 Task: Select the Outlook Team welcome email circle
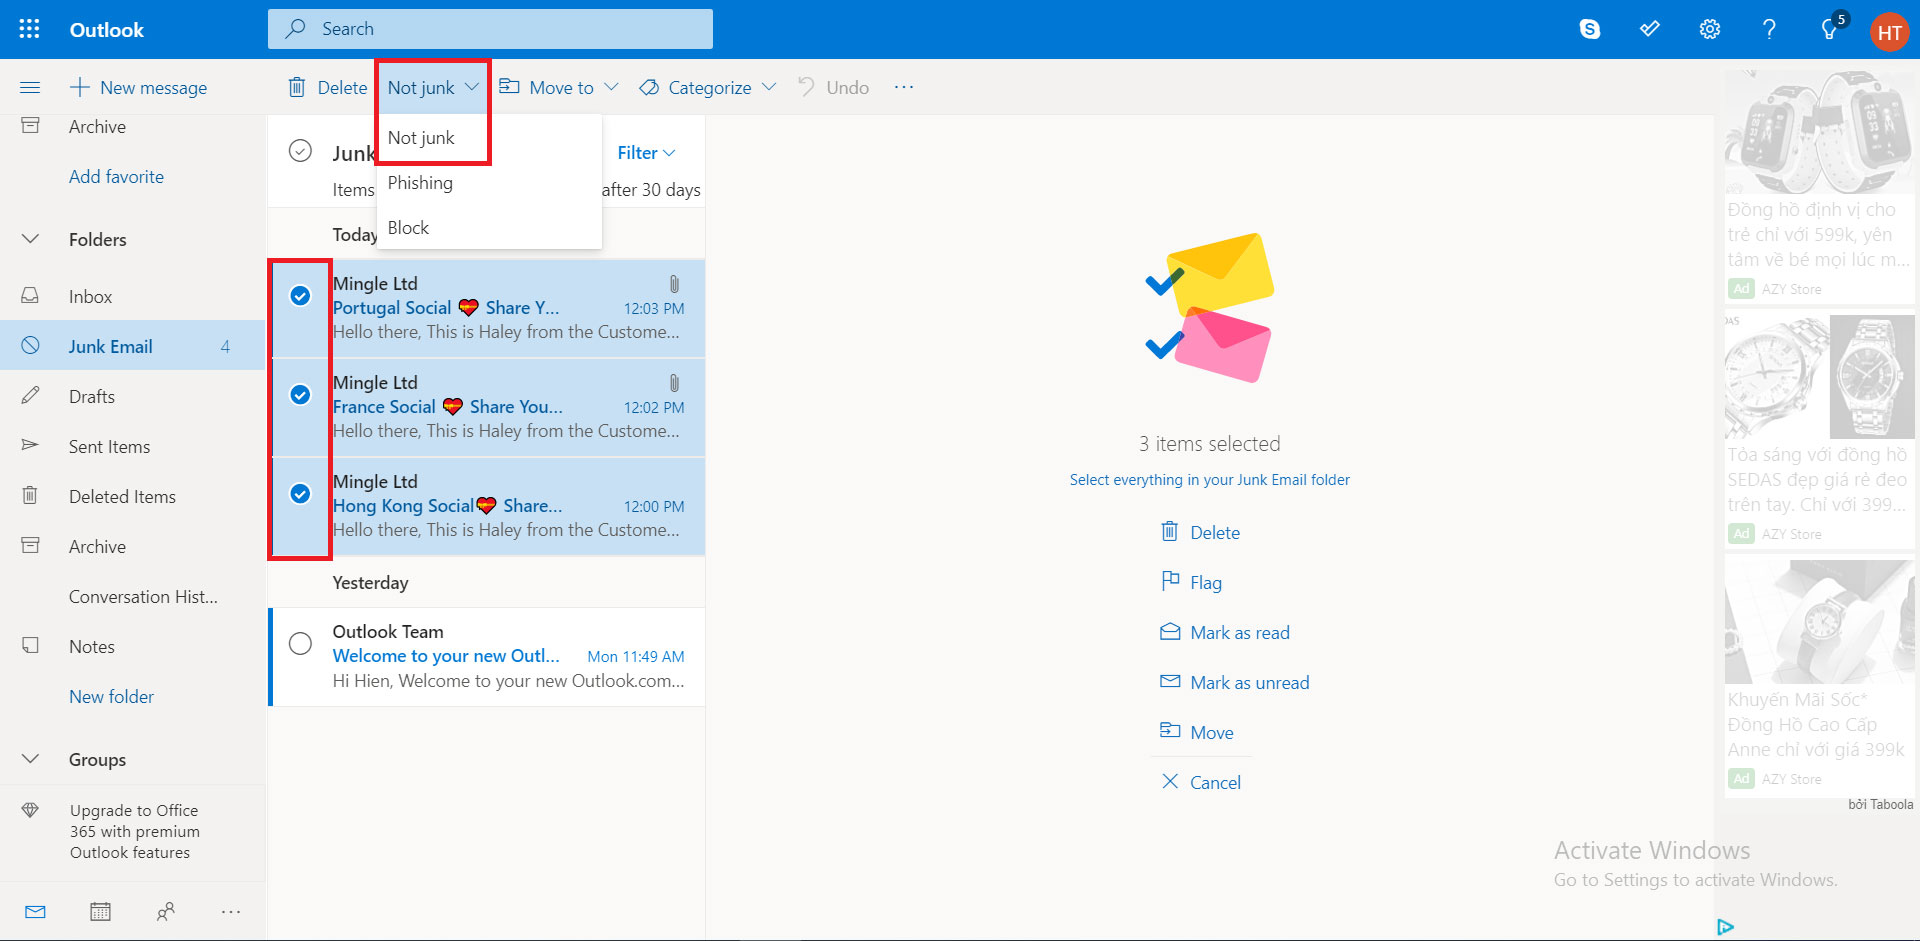click(300, 644)
